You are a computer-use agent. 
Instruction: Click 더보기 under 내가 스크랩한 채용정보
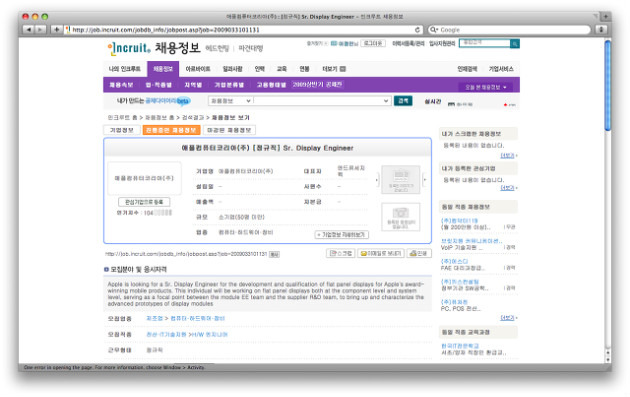pyautogui.click(x=508, y=156)
